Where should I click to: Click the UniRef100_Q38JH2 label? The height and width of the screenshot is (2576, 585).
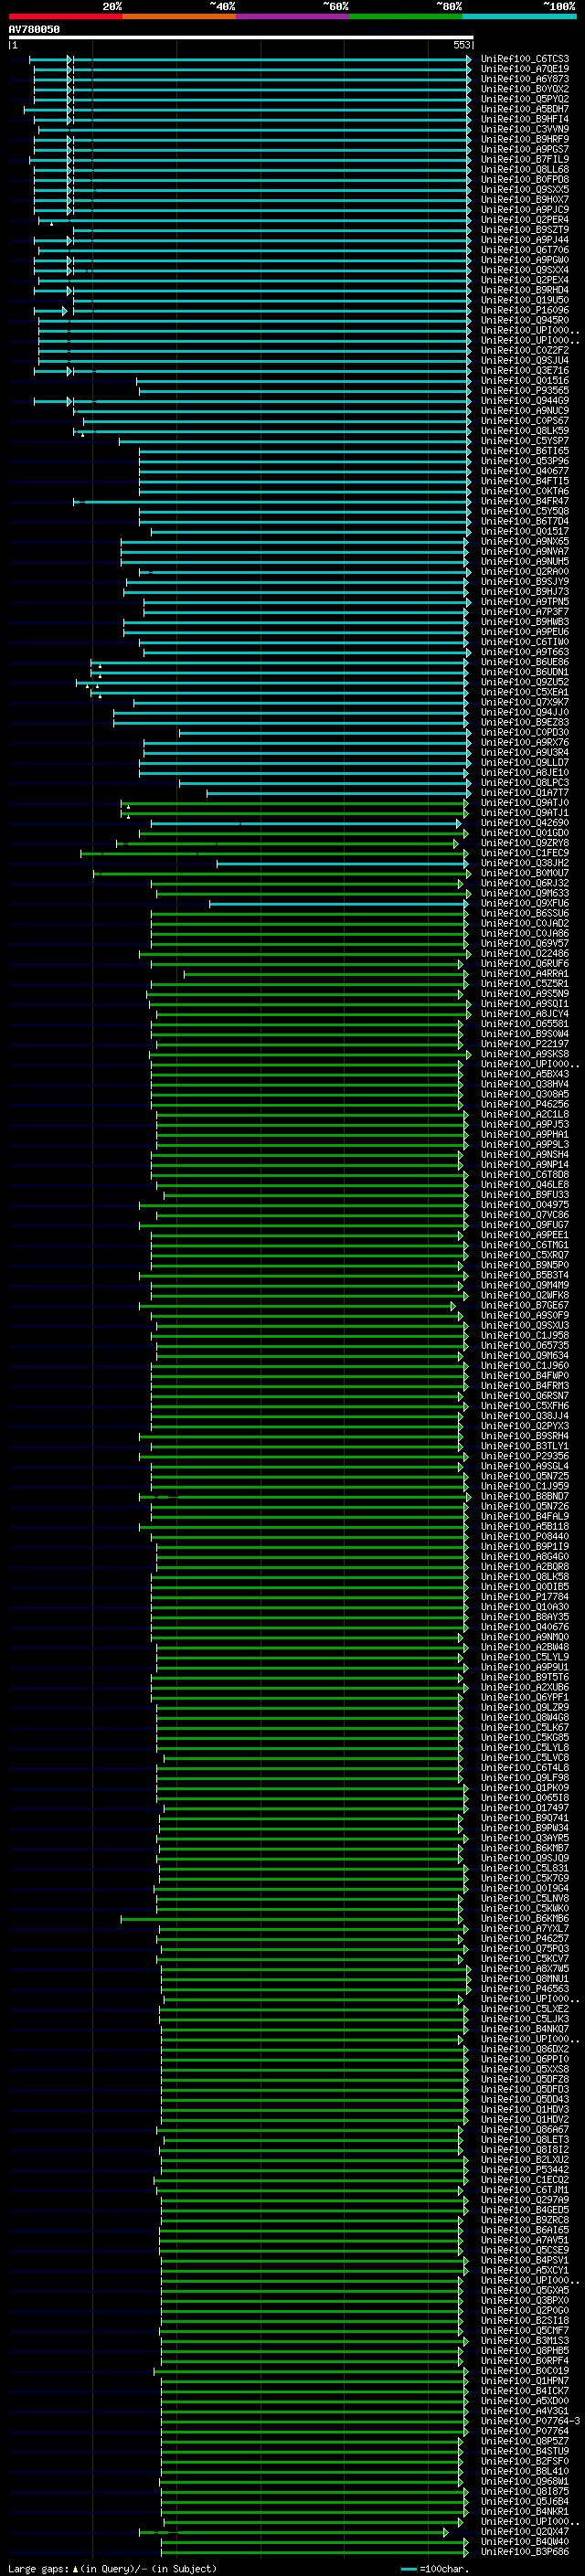click(x=525, y=862)
